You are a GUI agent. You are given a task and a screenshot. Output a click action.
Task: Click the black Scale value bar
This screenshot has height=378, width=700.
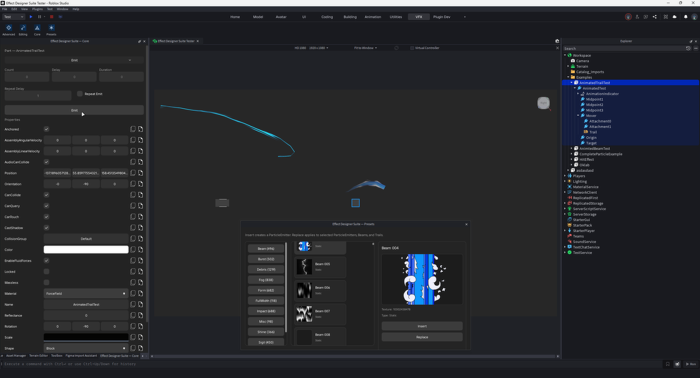pos(86,337)
